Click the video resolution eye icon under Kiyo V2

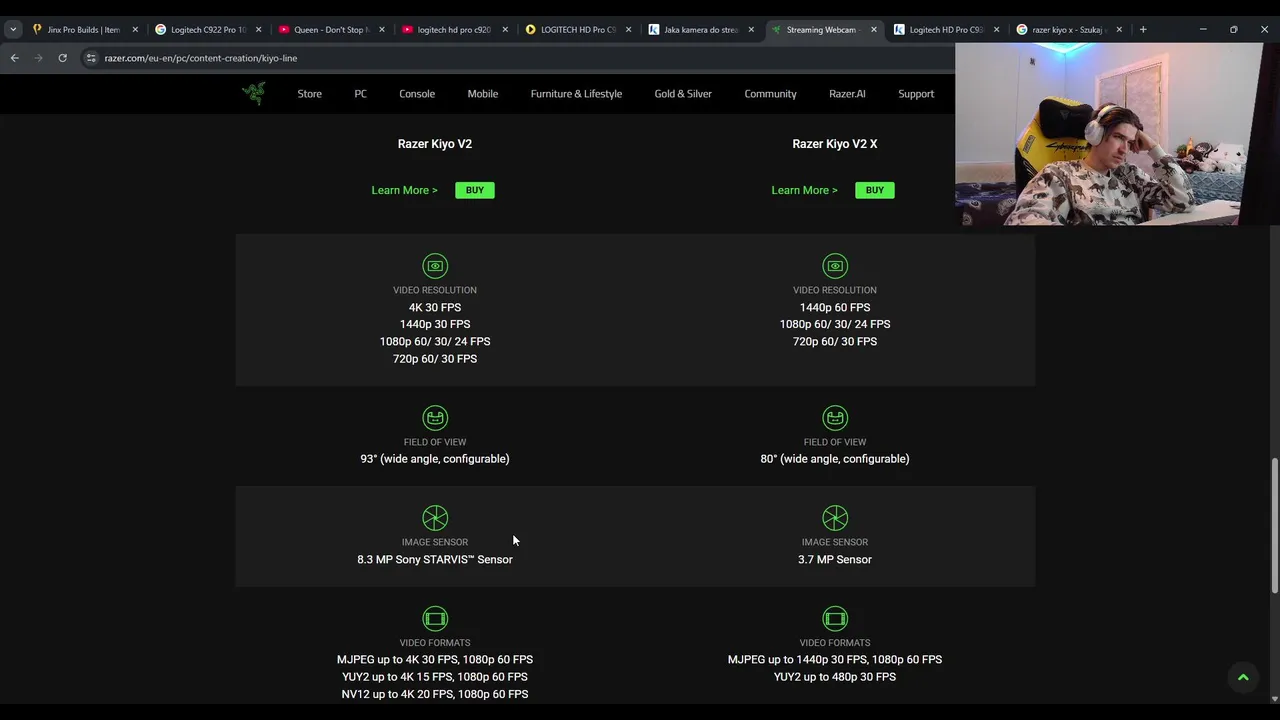click(435, 266)
